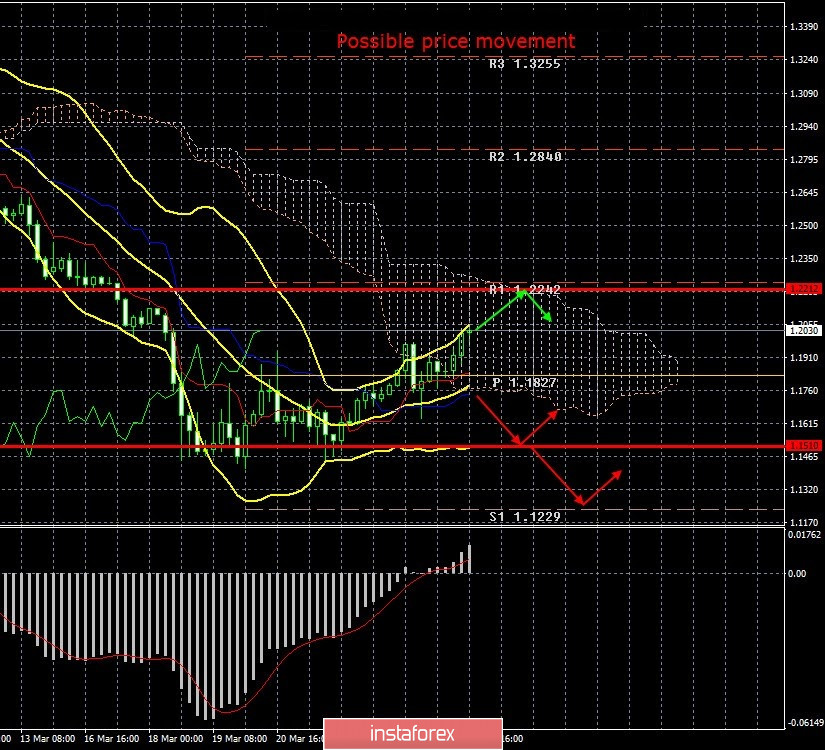Image resolution: width=825 pixels, height=750 pixels.
Task: Click the R1 1.2242 resistance label
Action: [x=525, y=289]
